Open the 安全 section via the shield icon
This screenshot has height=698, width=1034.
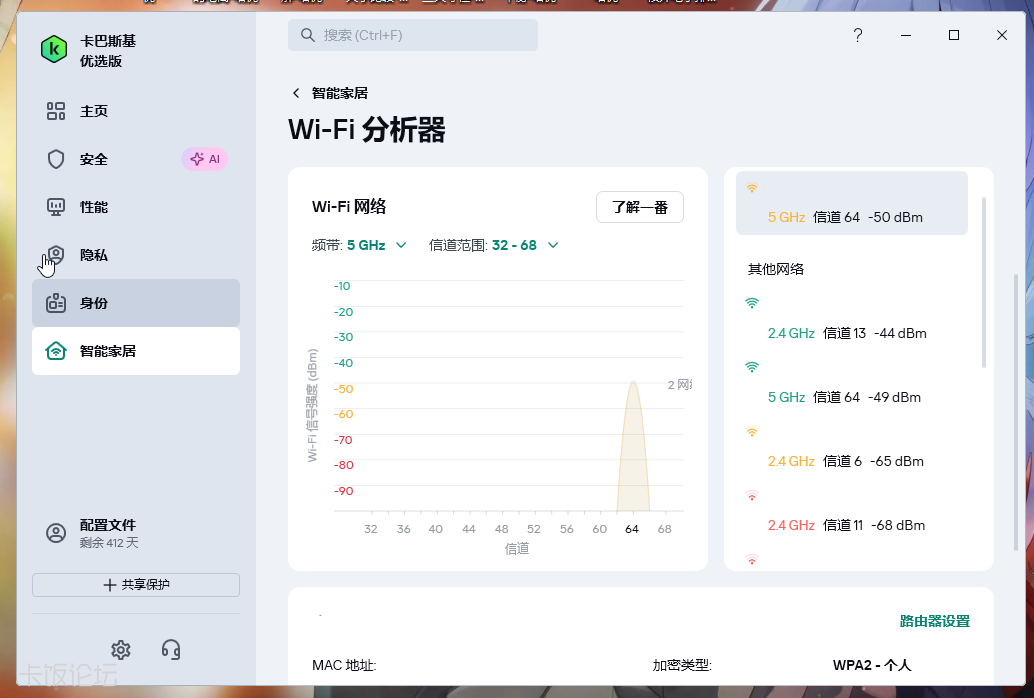(x=56, y=159)
